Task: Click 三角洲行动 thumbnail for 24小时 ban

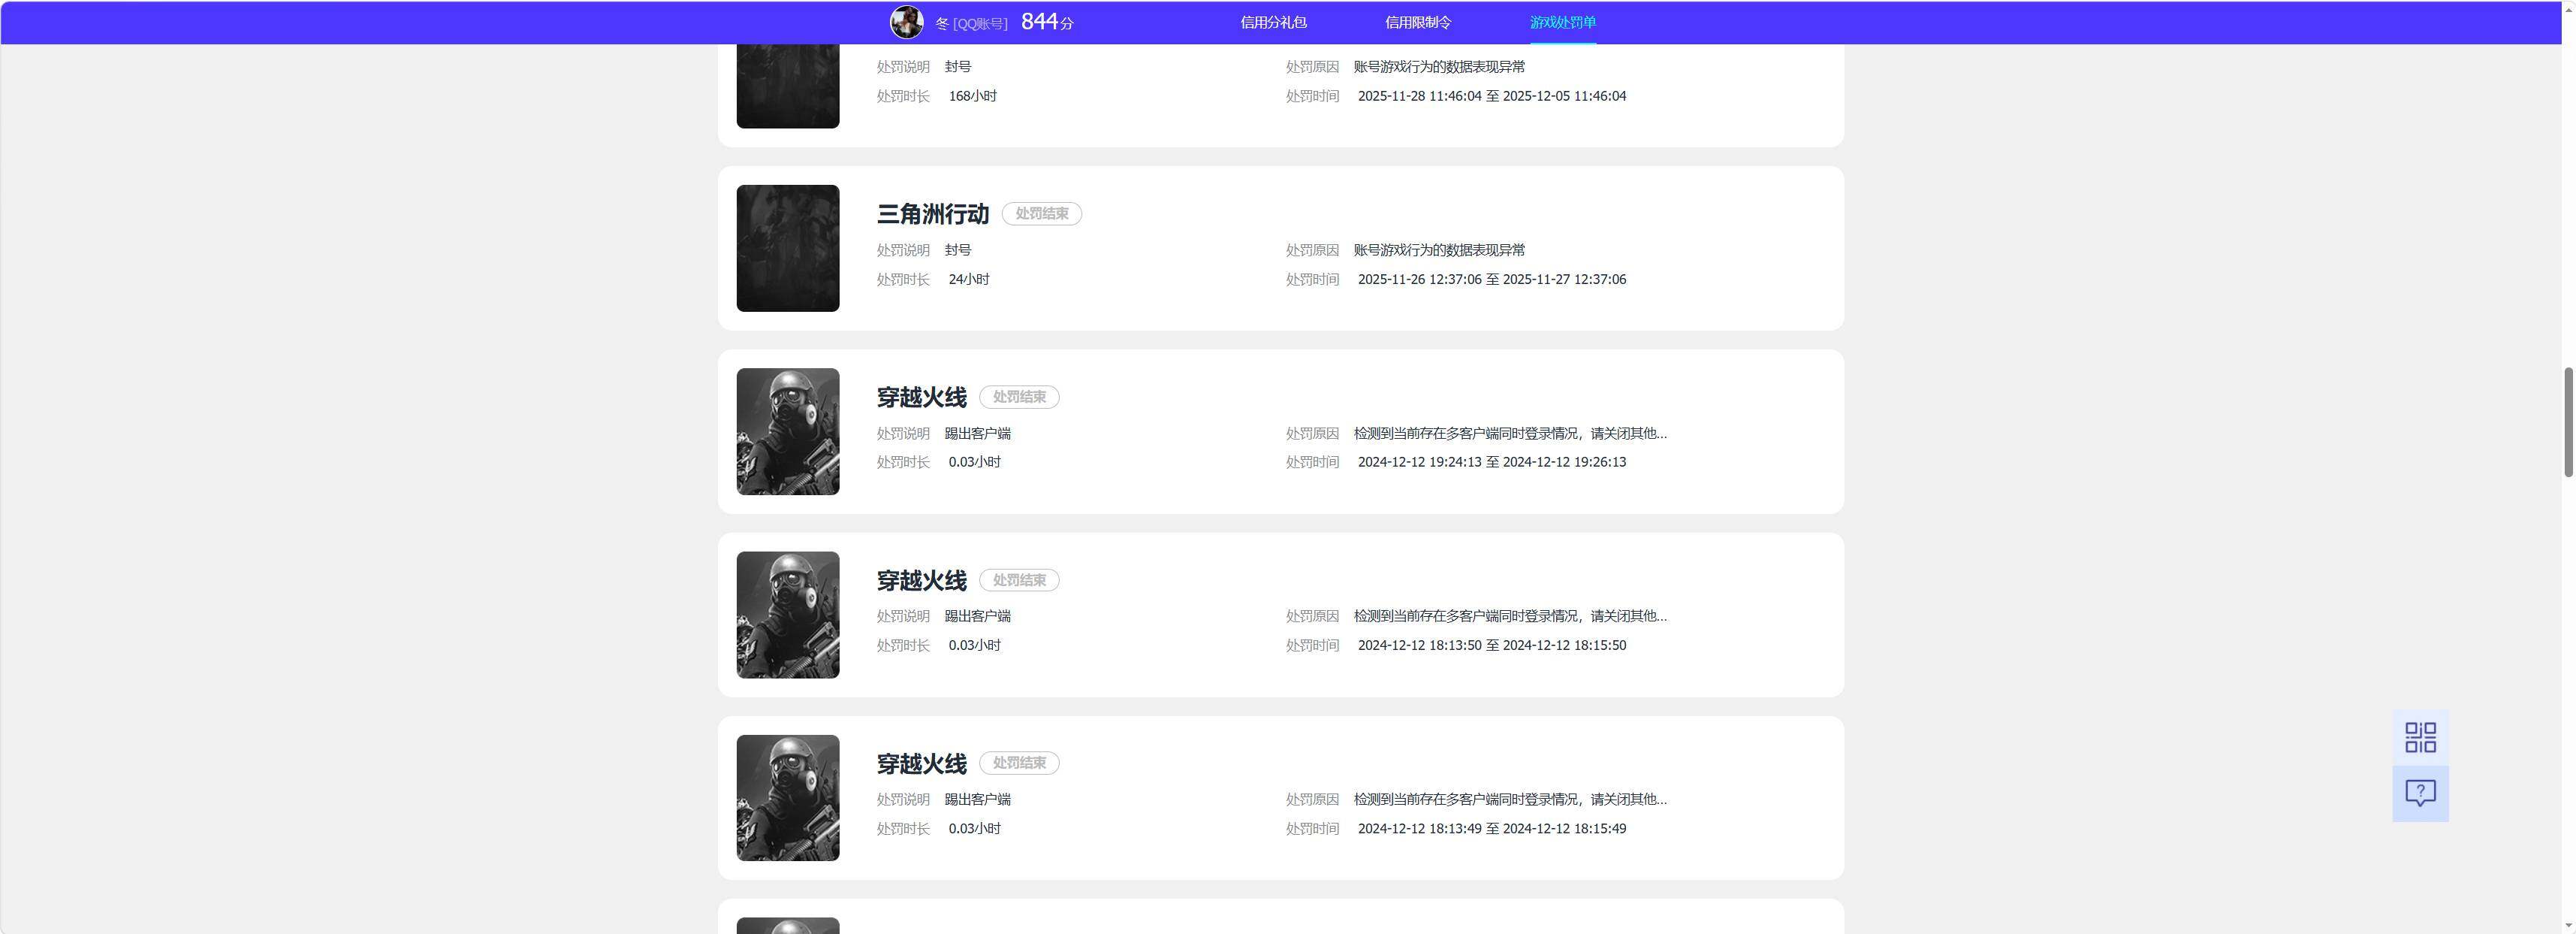Action: point(788,248)
